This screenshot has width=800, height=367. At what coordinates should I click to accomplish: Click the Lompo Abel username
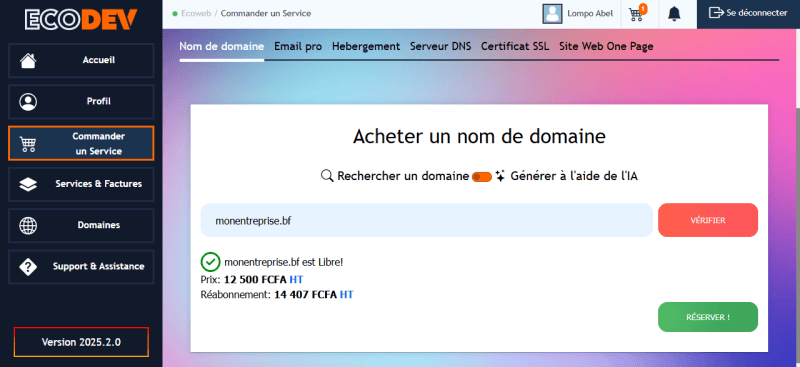(x=590, y=14)
